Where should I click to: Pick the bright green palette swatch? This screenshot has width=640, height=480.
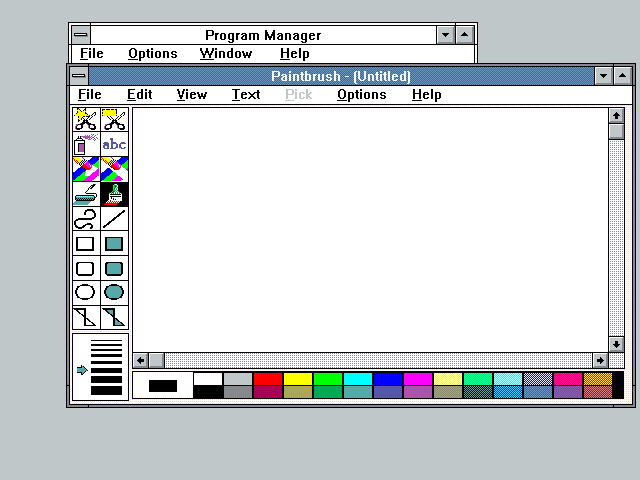tap(328, 379)
